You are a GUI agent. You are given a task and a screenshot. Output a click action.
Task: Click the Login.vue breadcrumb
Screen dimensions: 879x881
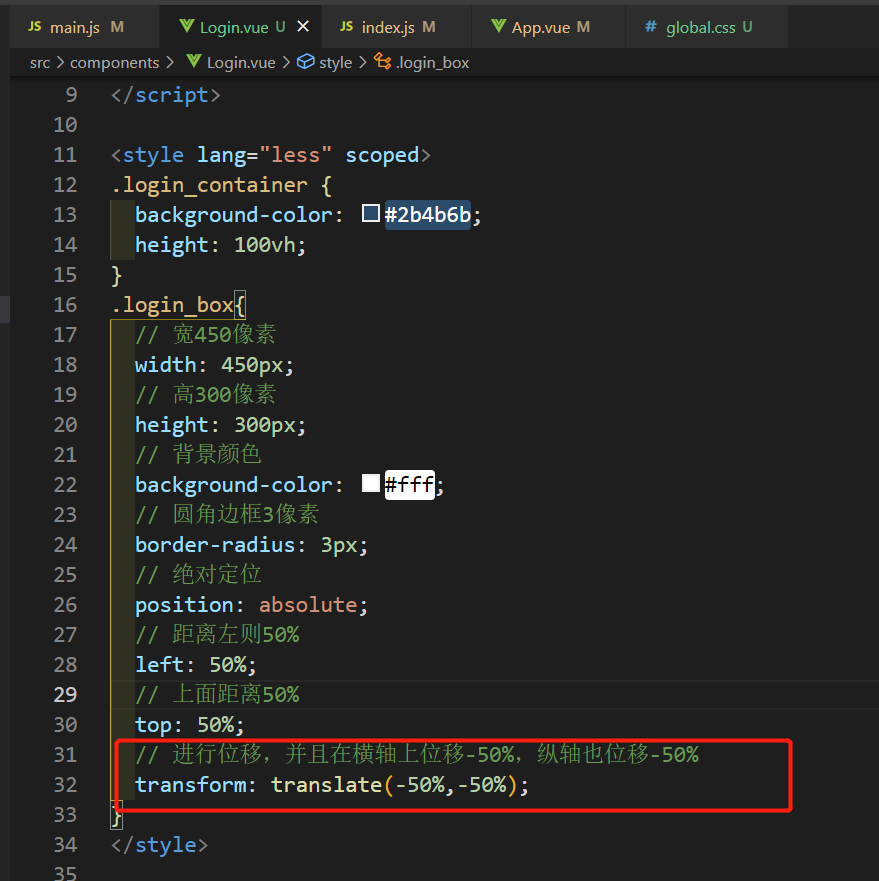[241, 62]
